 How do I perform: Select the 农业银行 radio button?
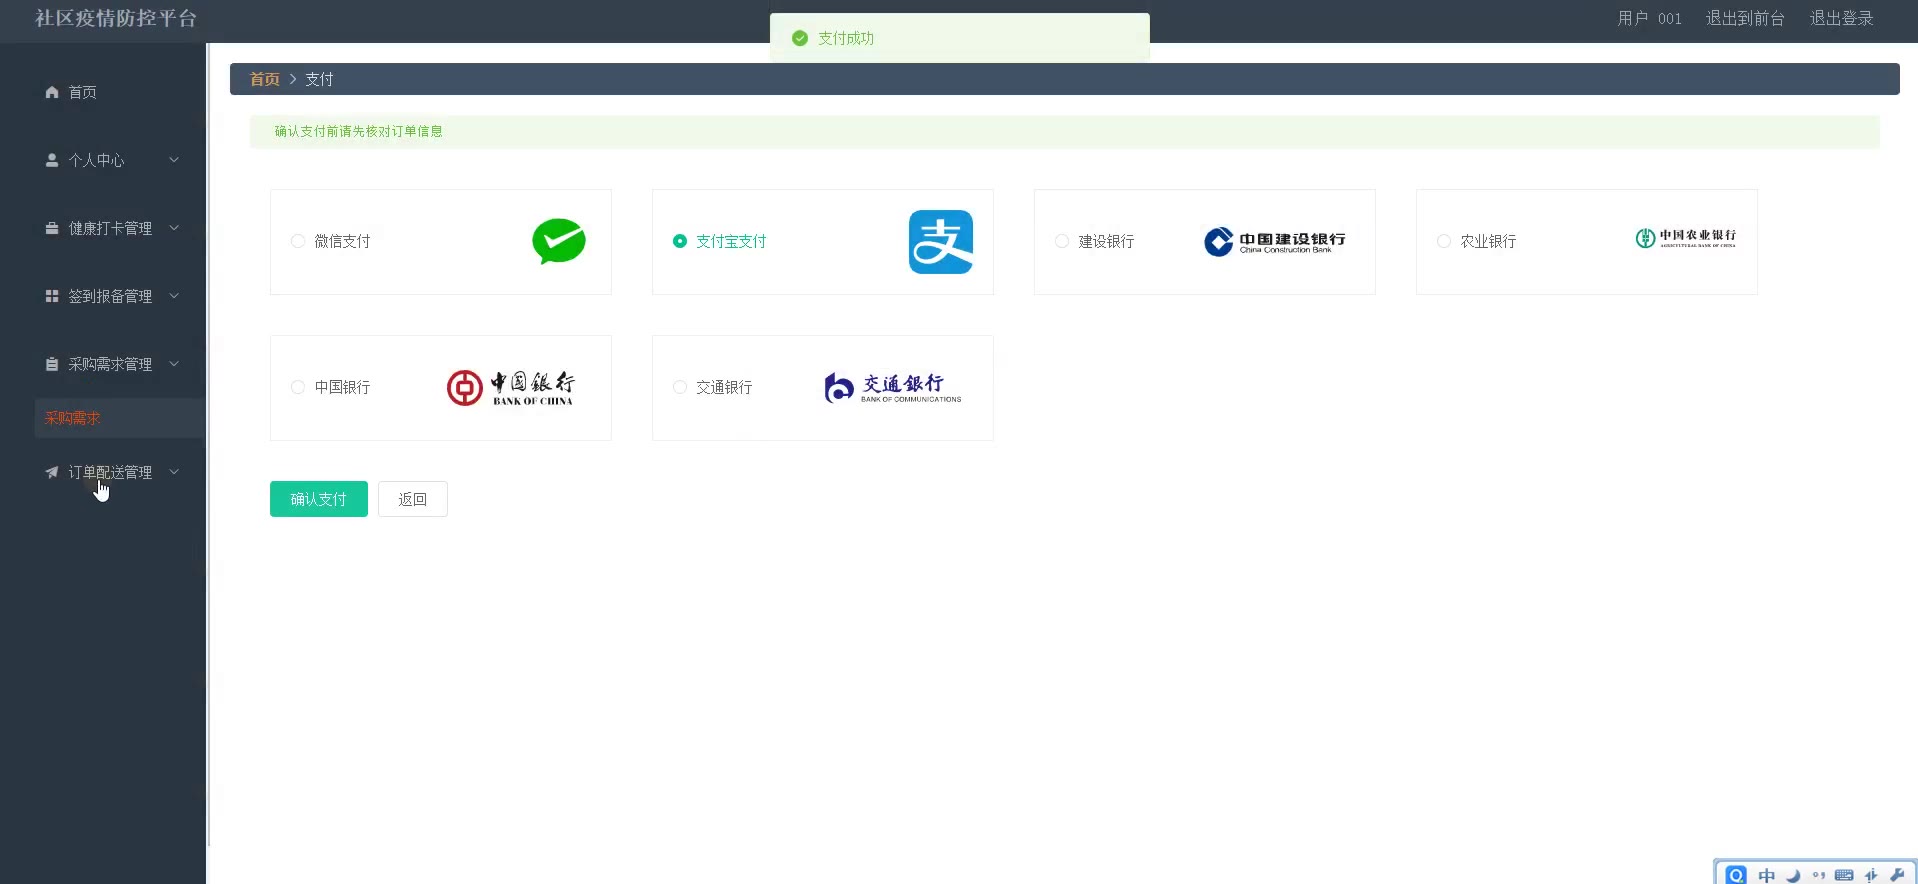tap(1444, 241)
